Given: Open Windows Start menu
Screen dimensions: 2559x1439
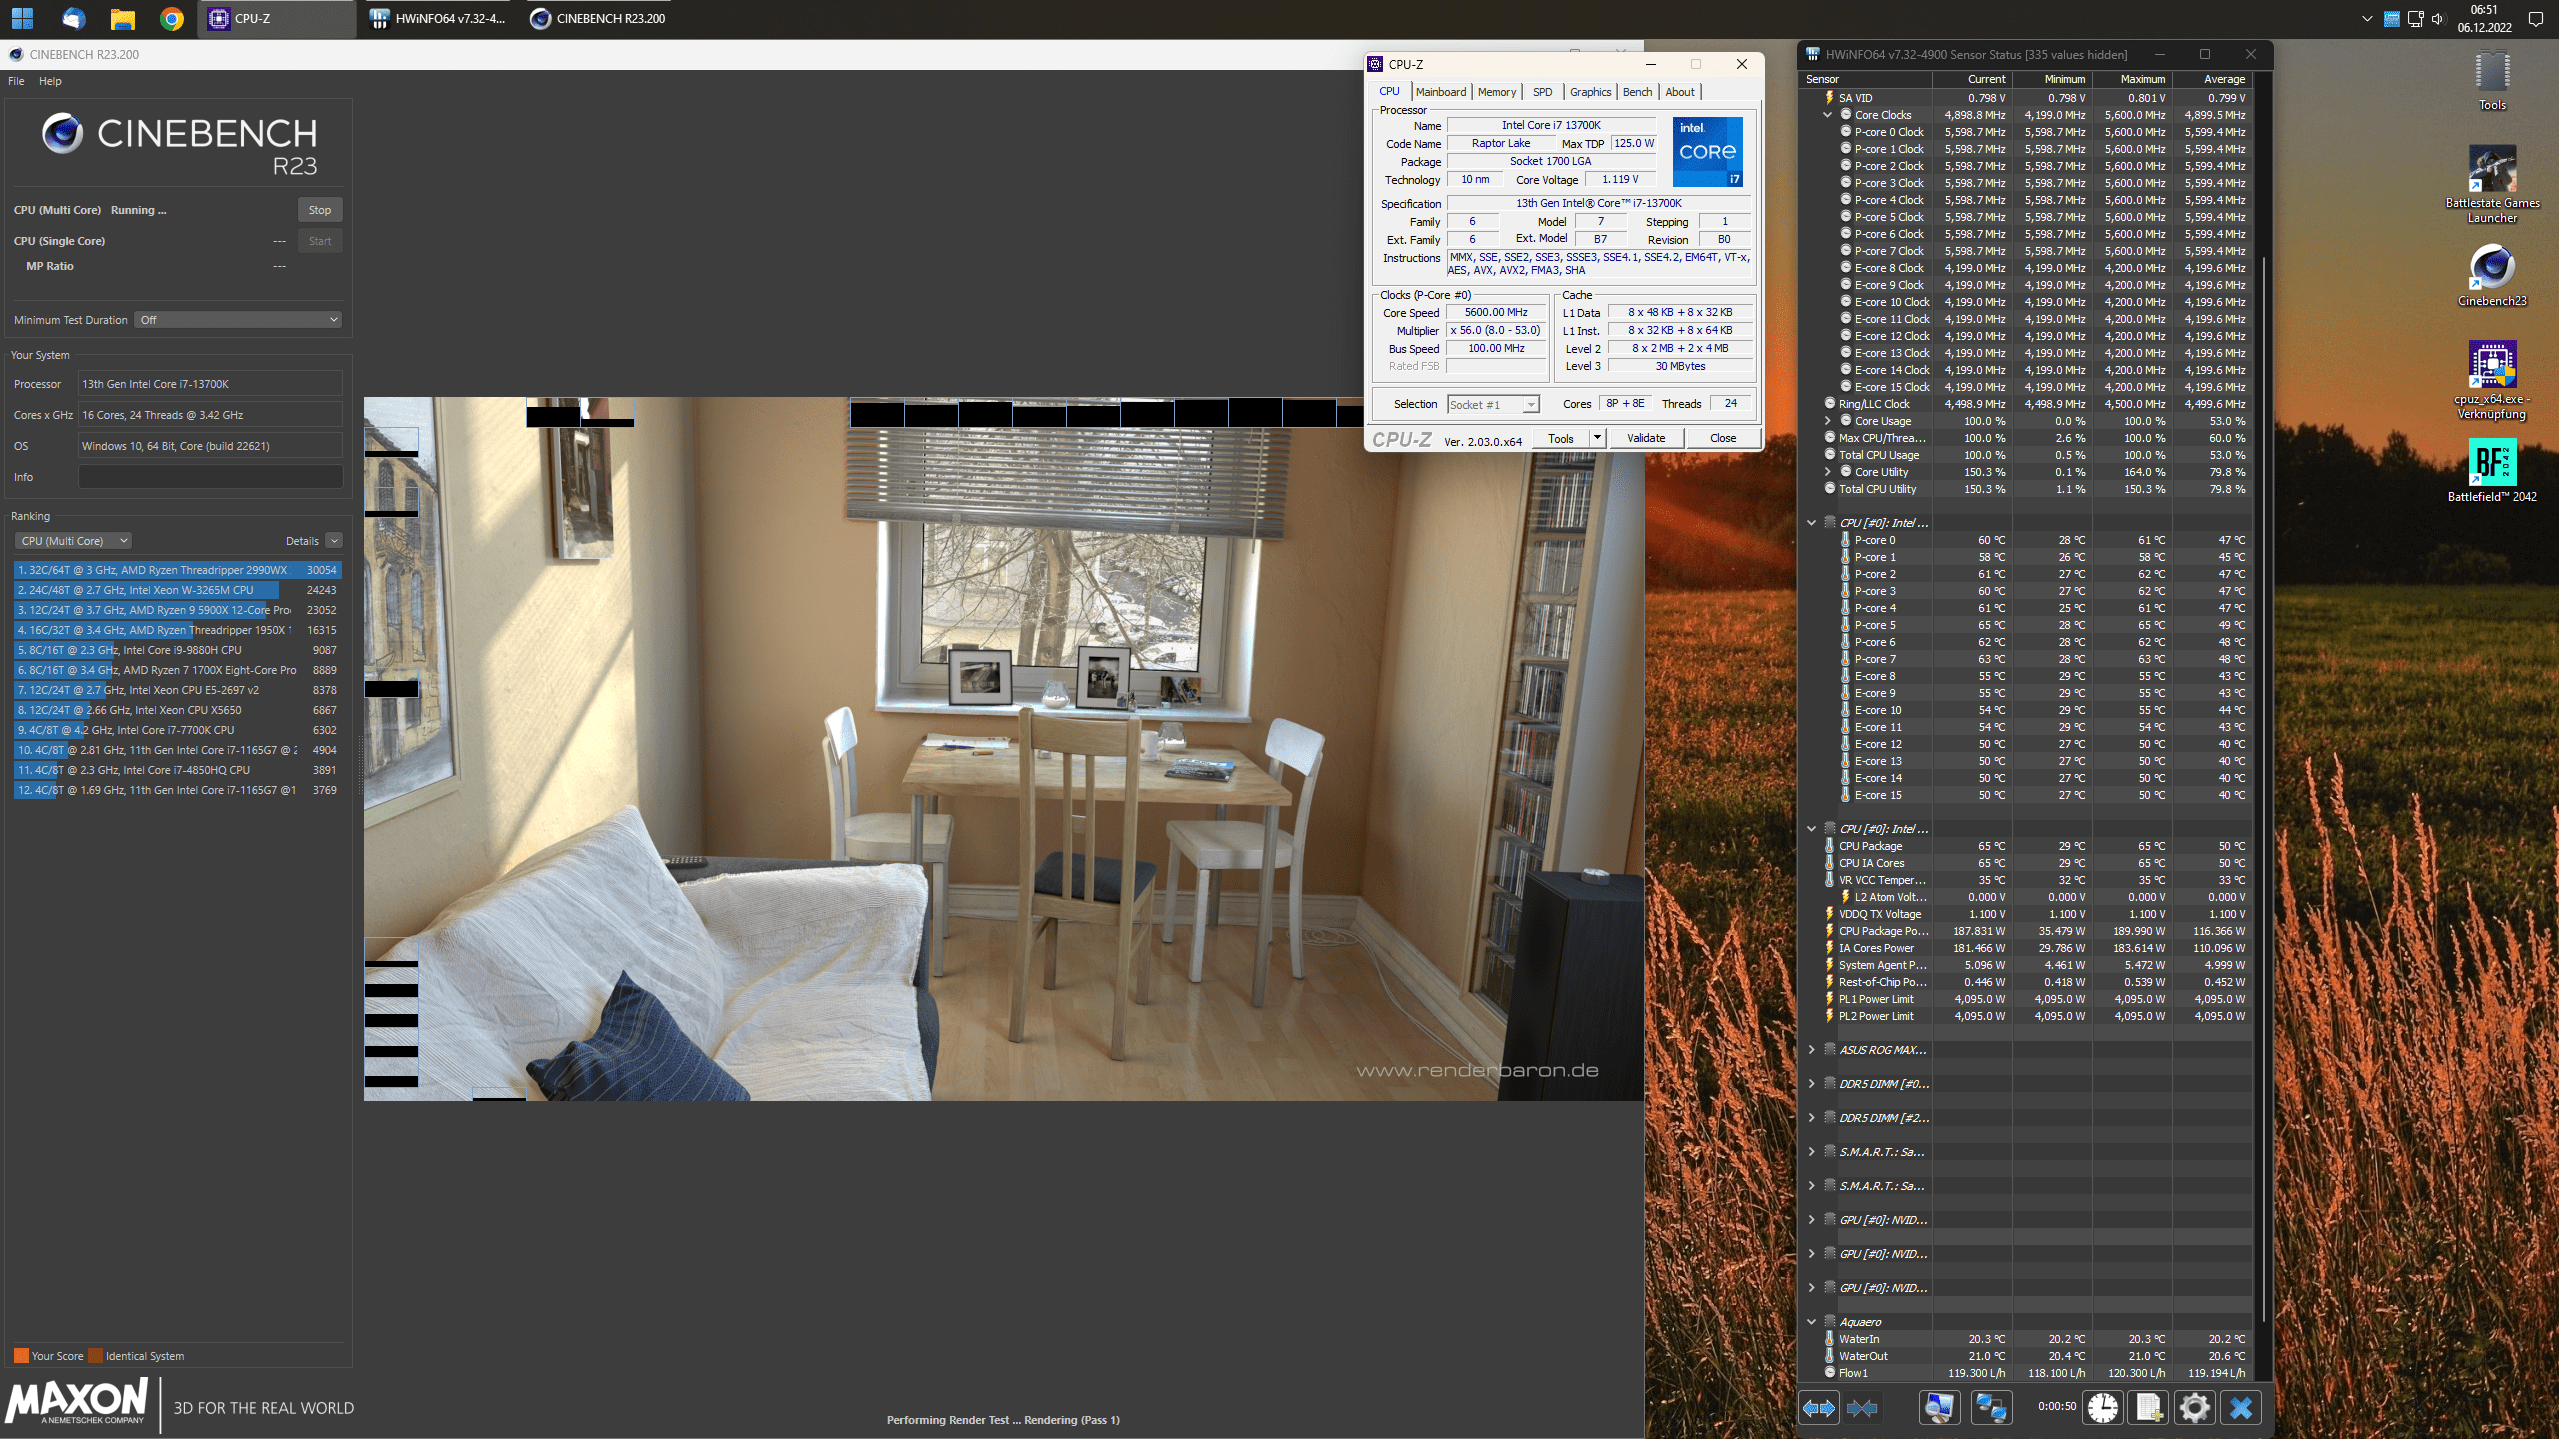Looking at the screenshot, I should click(x=22, y=18).
